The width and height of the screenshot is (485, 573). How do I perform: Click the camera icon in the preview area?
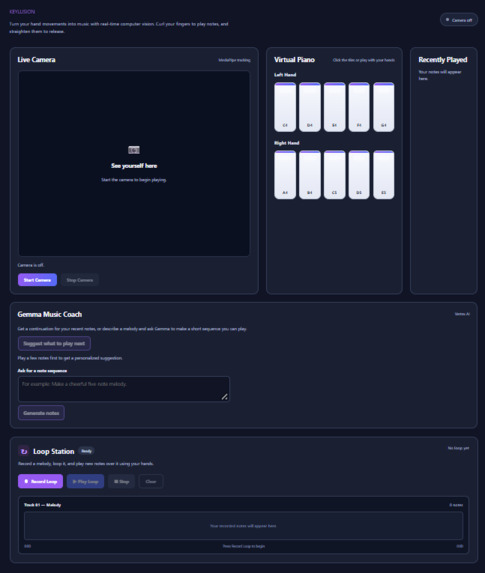click(x=134, y=150)
